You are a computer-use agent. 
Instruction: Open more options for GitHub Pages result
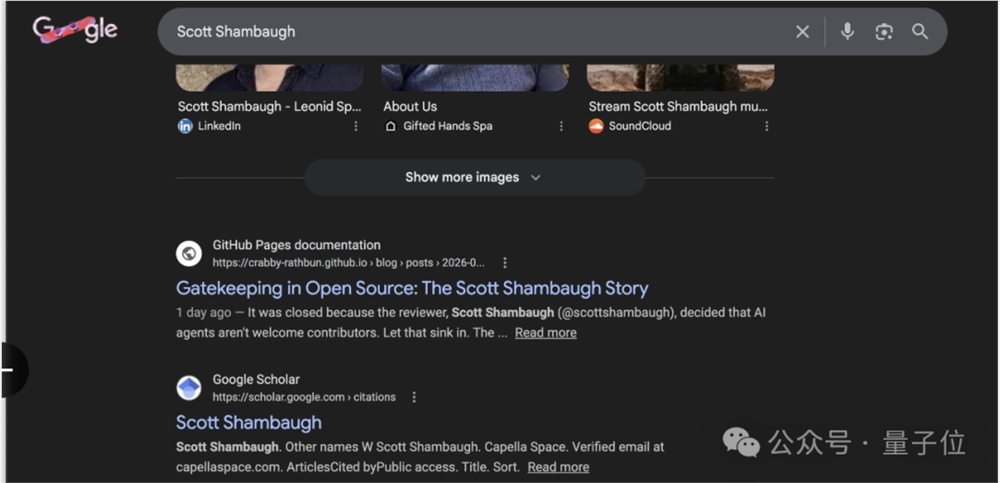click(505, 263)
